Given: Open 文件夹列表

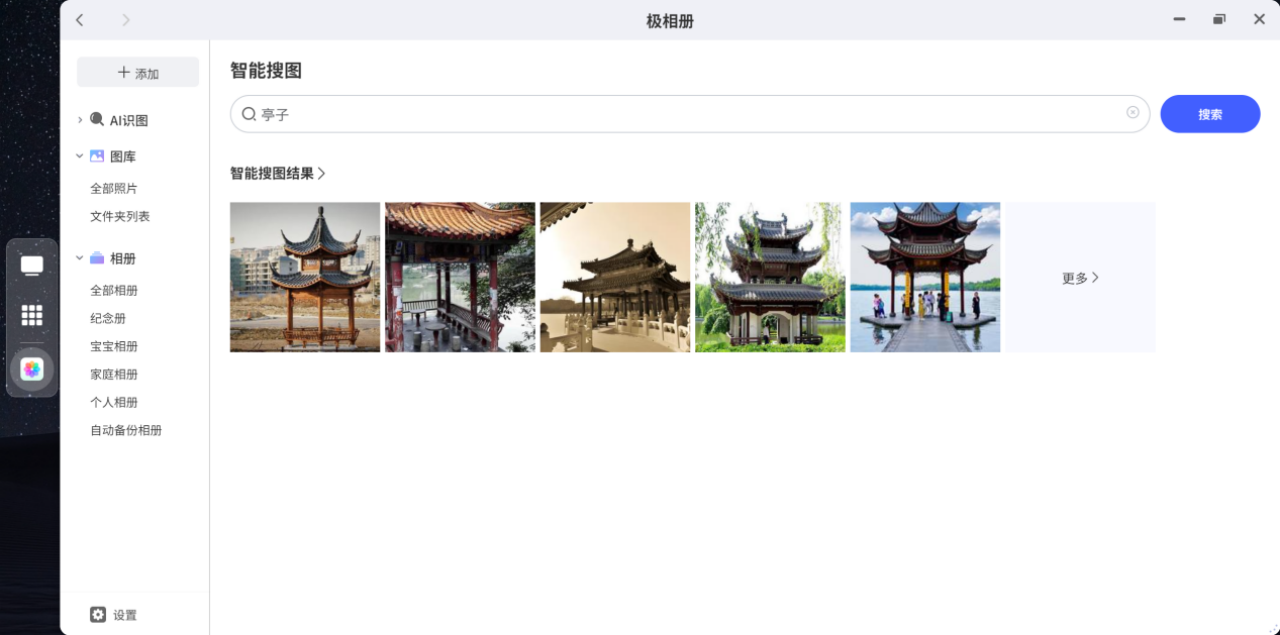Looking at the screenshot, I should (x=120, y=216).
